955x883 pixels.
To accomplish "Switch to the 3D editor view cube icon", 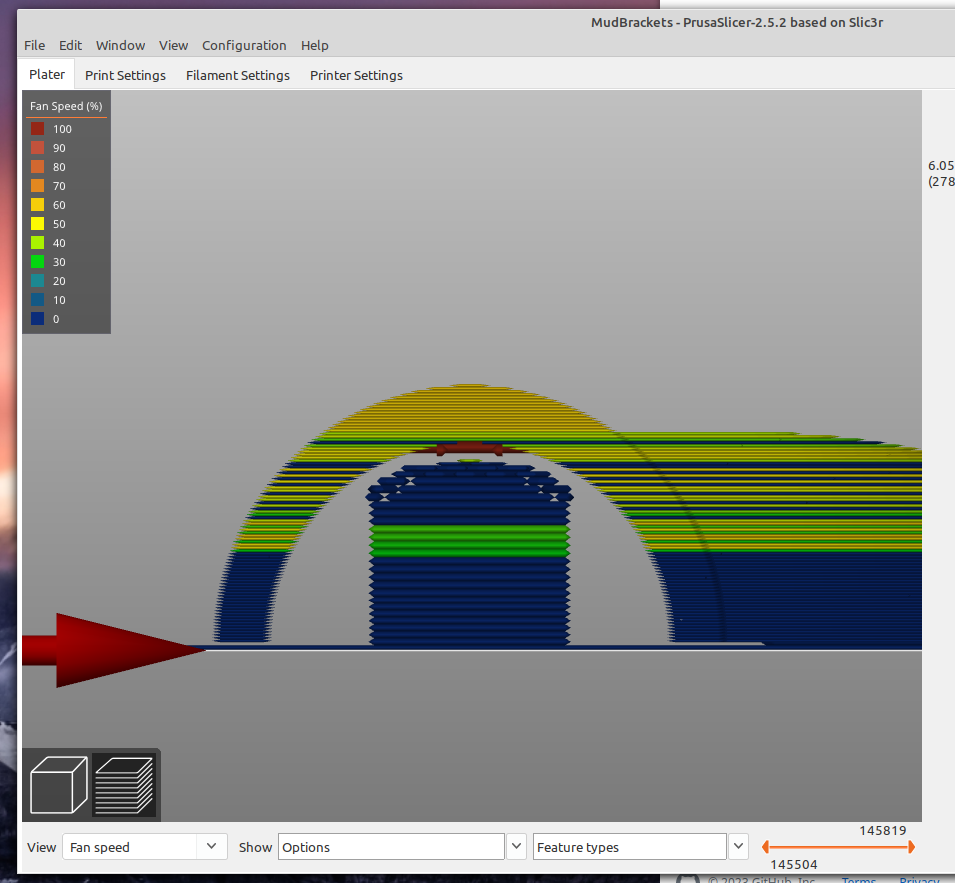I will pyautogui.click(x=58, y=784).
